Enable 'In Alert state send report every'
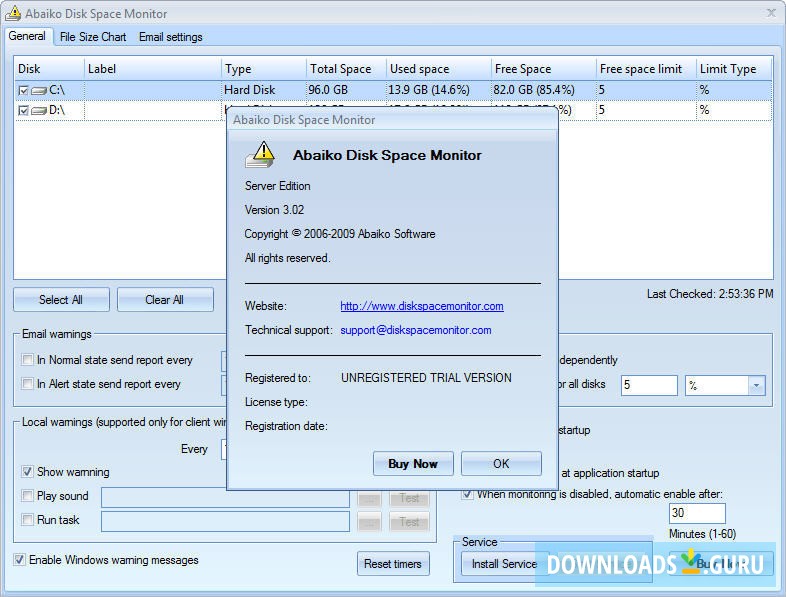Screen dimensions: 786x597 coord(28,383)
